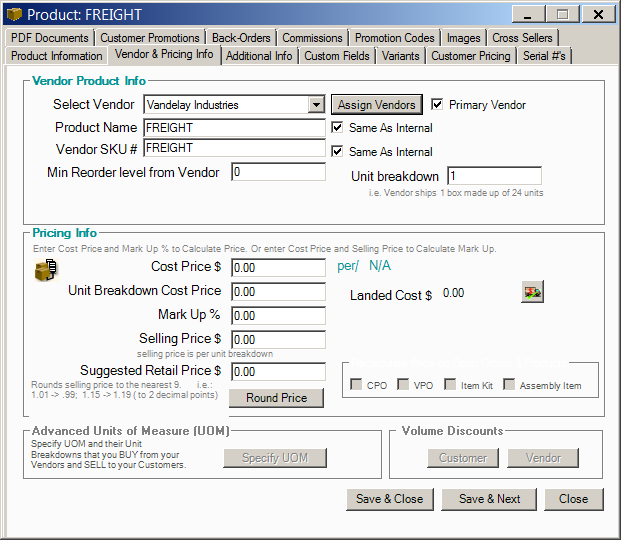Click the Save & Next button
Viewport: 621px width, 540px height.
(490, 499)
